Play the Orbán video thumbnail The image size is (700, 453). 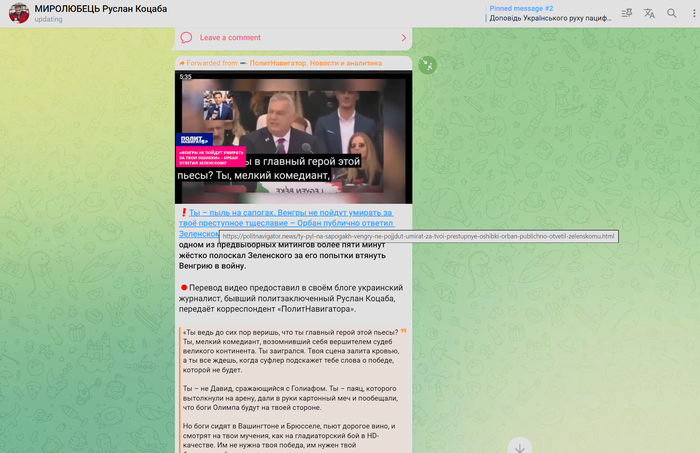point(291,137)
